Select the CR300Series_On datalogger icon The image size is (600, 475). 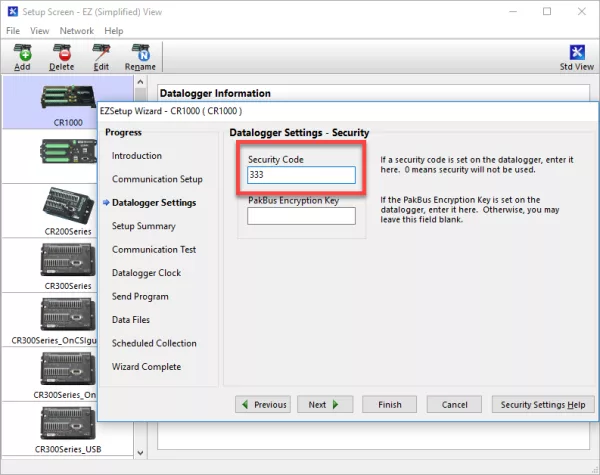68,369
